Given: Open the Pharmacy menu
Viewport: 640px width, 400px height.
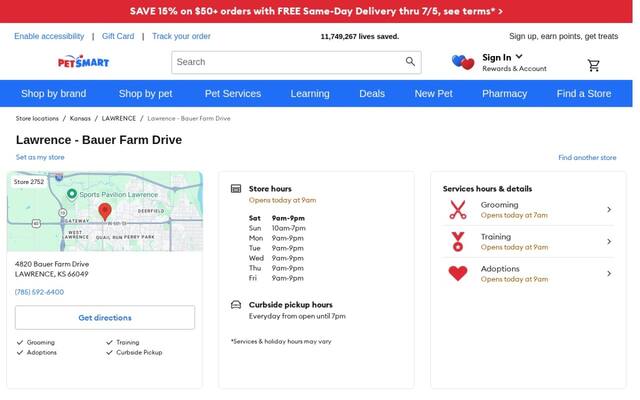Looking at the screenshot, I should tap(504, 93).
